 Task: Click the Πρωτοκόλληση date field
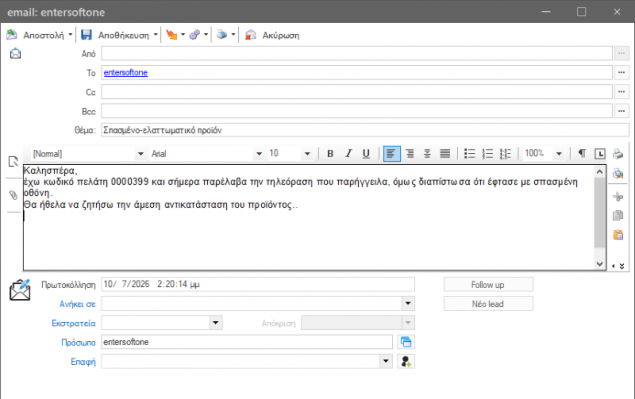tap(258, 284)
